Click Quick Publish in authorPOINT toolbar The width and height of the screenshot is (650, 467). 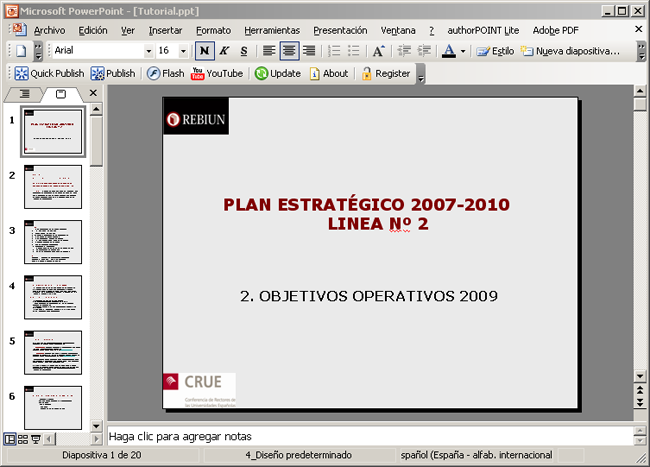tap(49, 73)
